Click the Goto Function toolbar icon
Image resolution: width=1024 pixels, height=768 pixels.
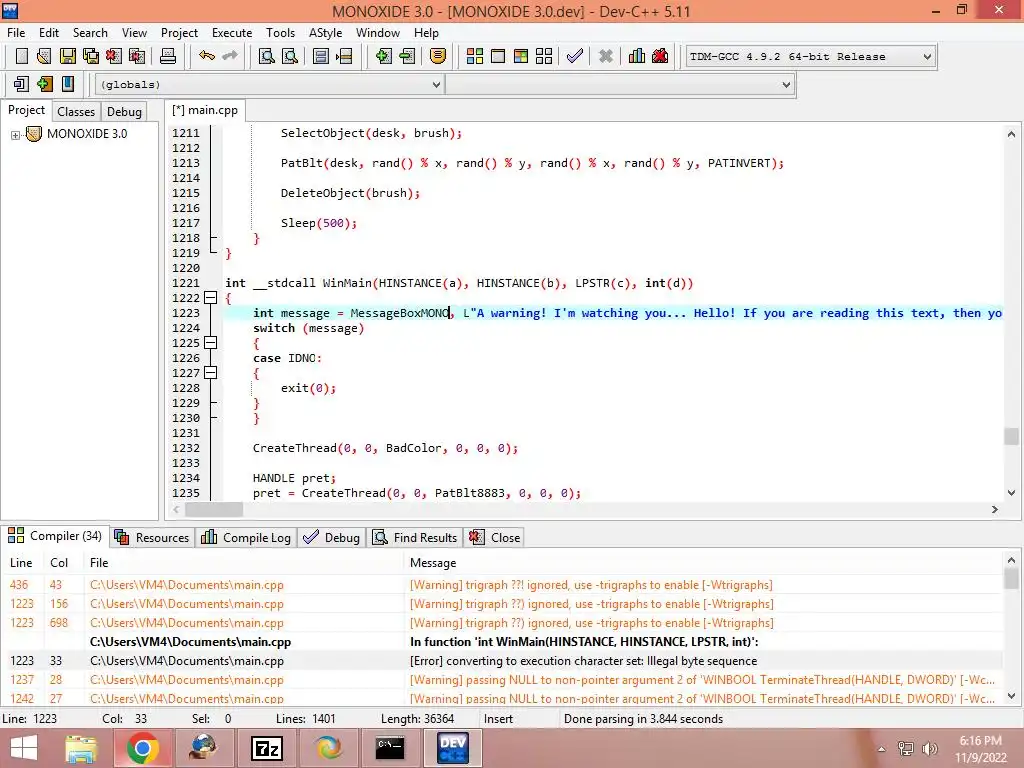click(x=321, y=56)
